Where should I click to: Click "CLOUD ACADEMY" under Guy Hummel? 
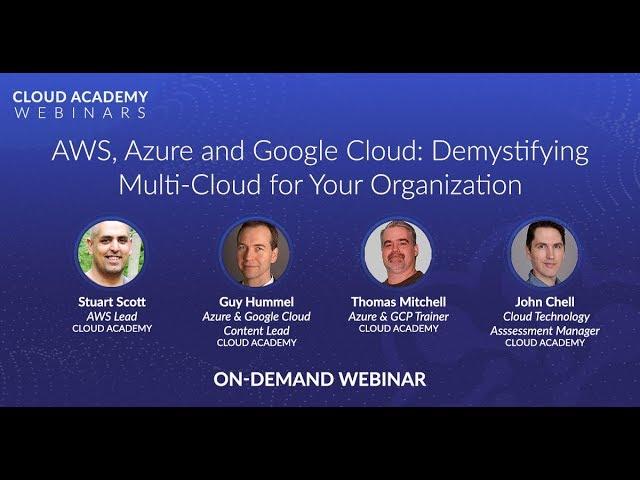pos(256,343)
